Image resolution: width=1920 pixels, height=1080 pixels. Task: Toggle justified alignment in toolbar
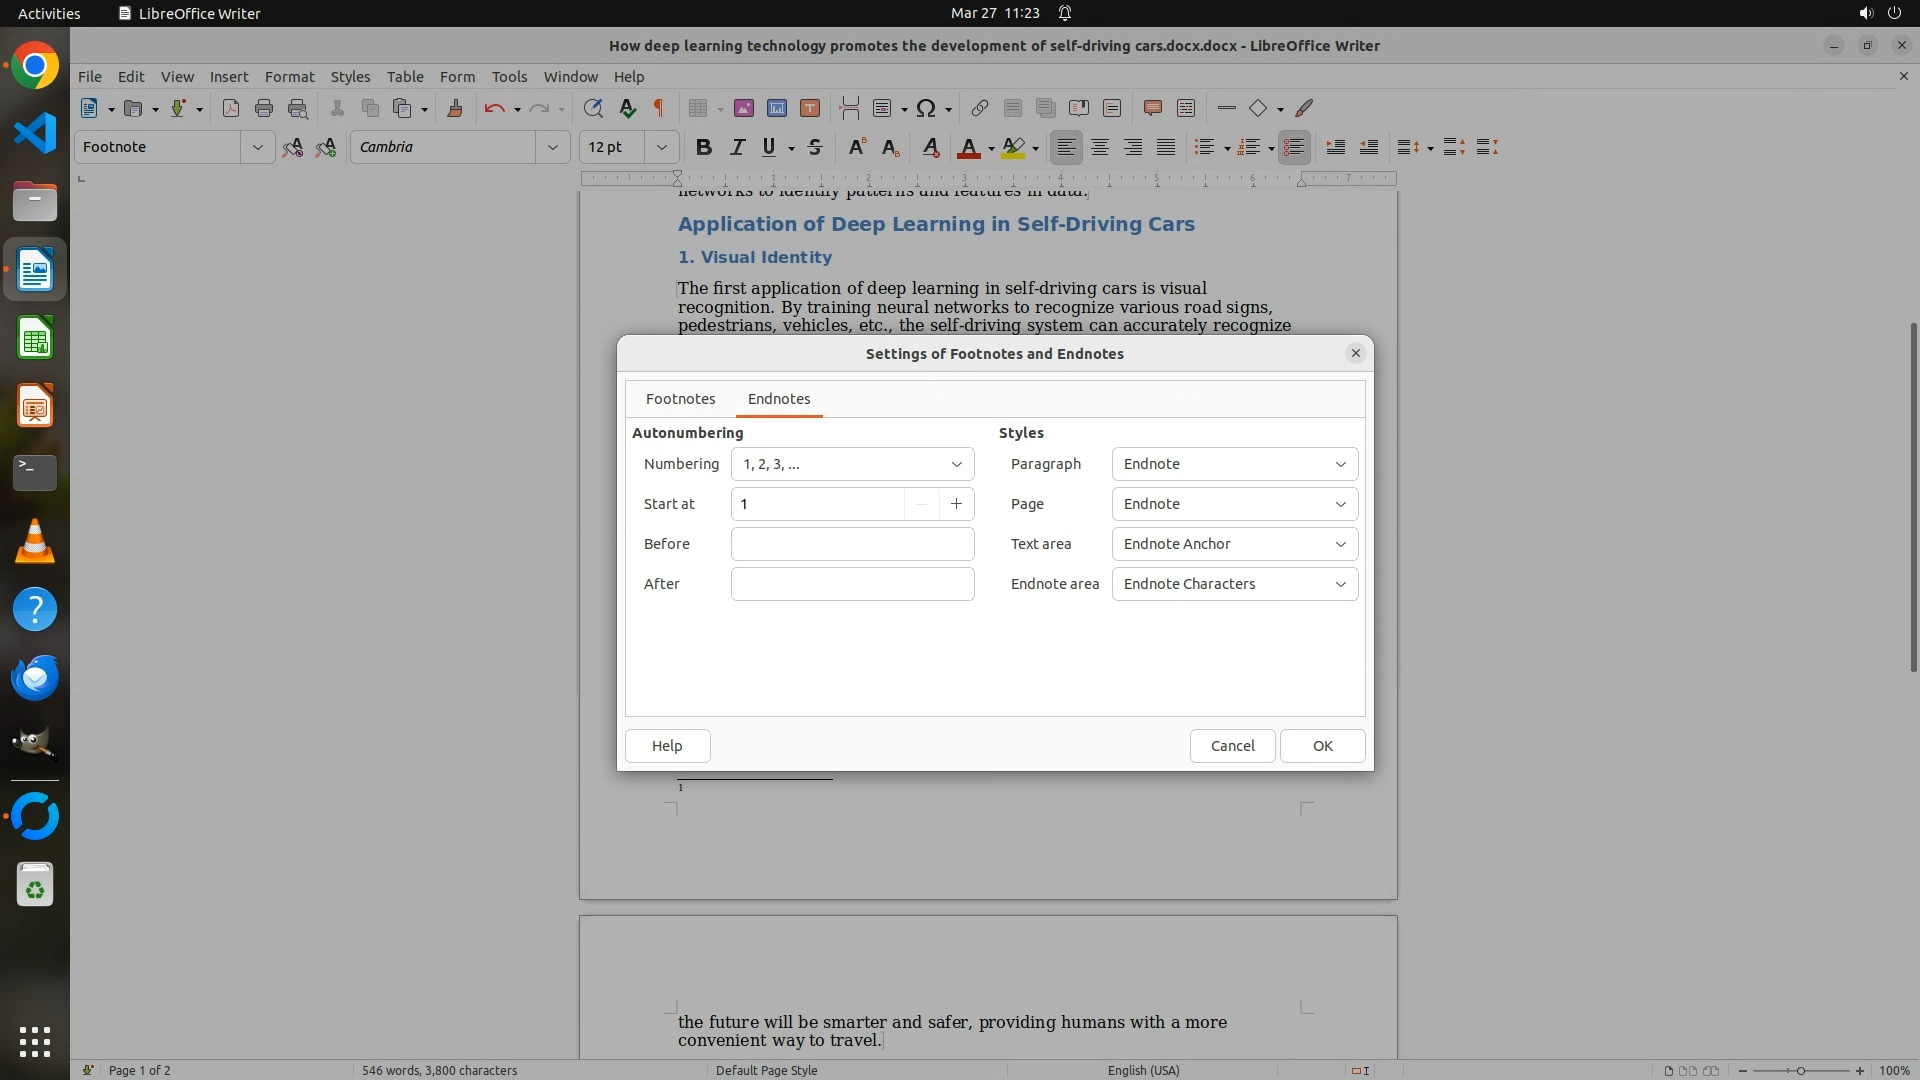(1166, 147)
